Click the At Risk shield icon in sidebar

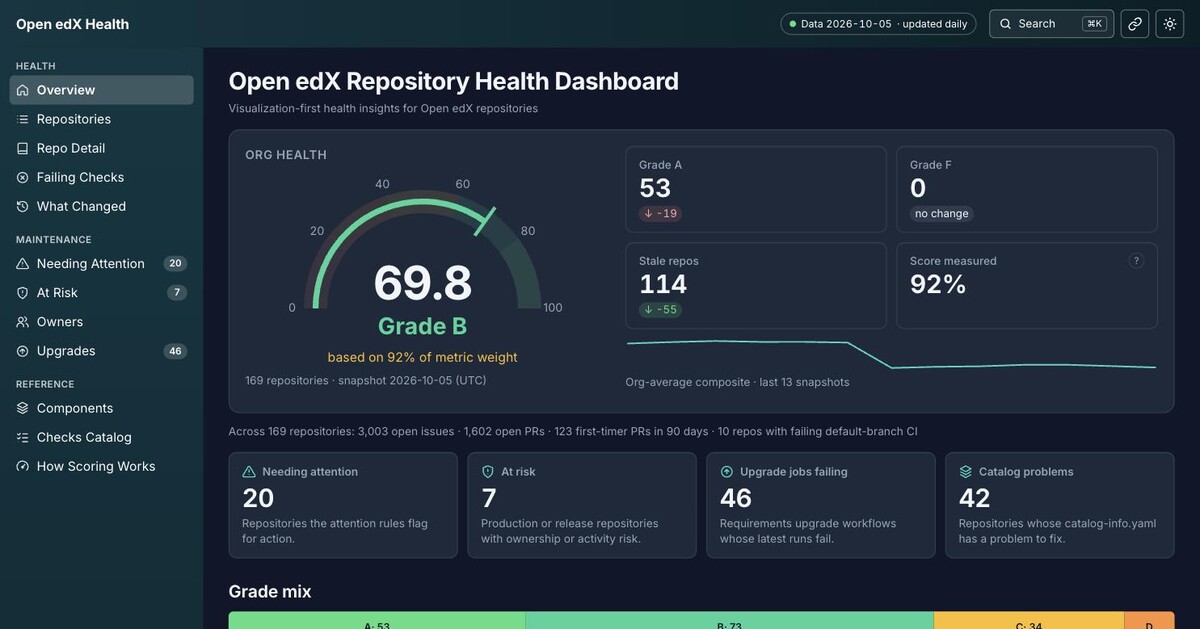(x=23, y=293)
